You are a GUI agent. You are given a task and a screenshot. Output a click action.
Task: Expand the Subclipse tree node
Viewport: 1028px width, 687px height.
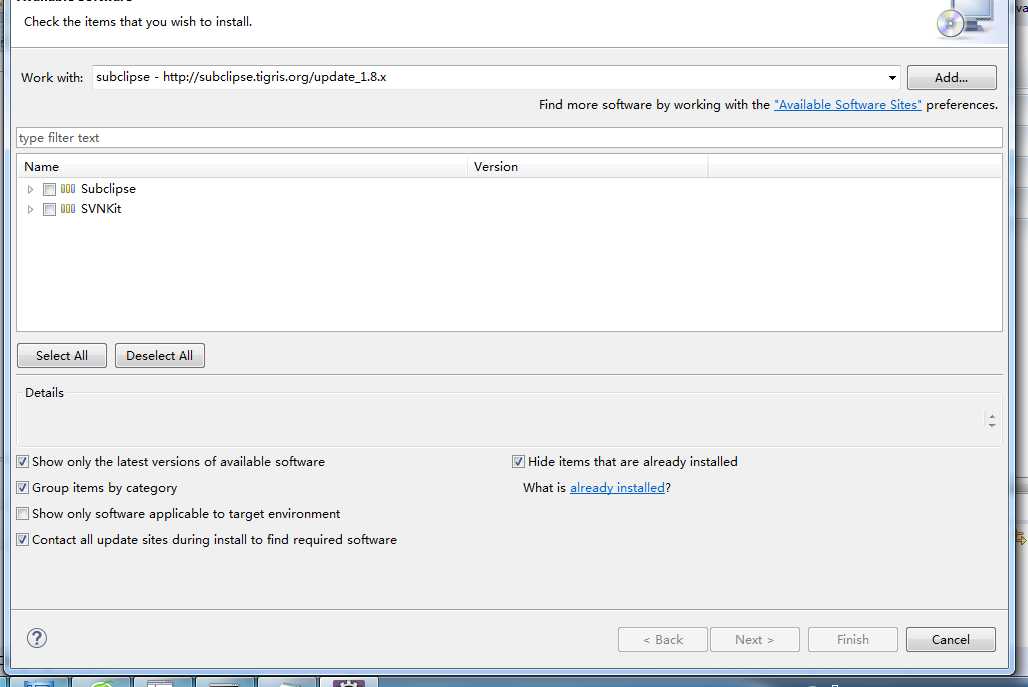(x=30, y=189)
